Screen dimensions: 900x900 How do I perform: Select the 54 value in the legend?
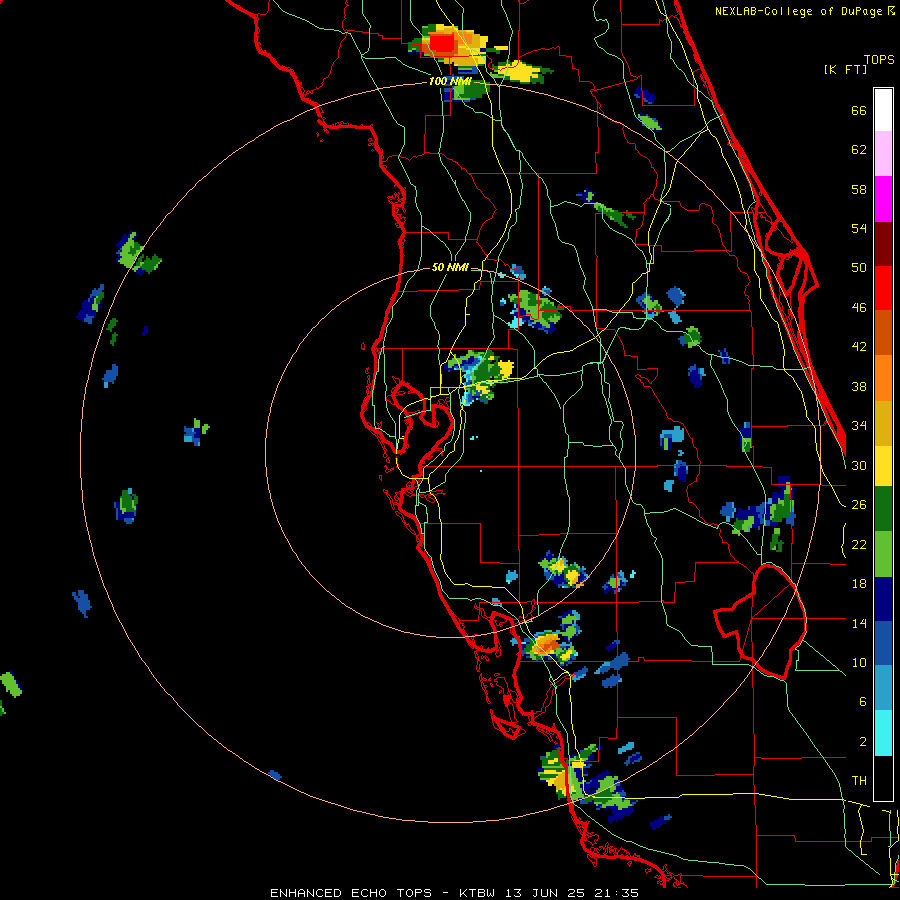[x=859, y=228]
